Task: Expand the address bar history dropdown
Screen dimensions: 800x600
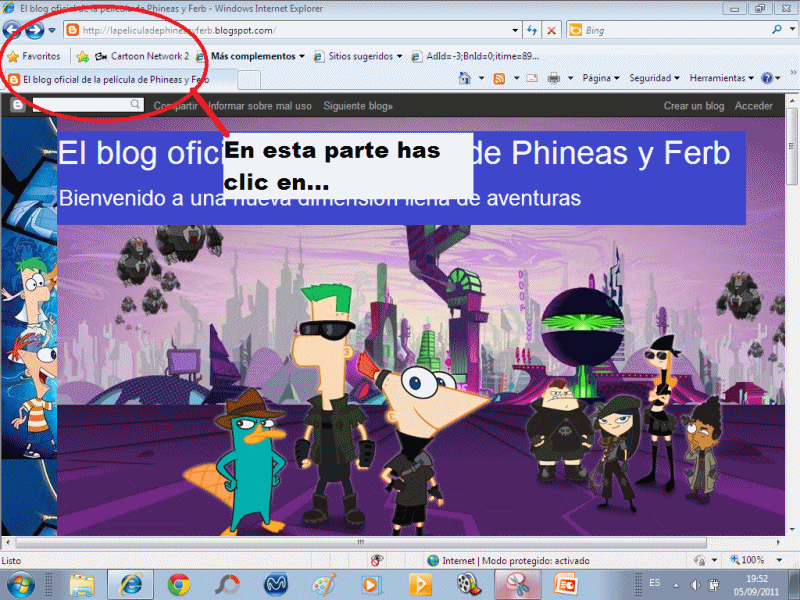Action: click(x=515, y=31)
